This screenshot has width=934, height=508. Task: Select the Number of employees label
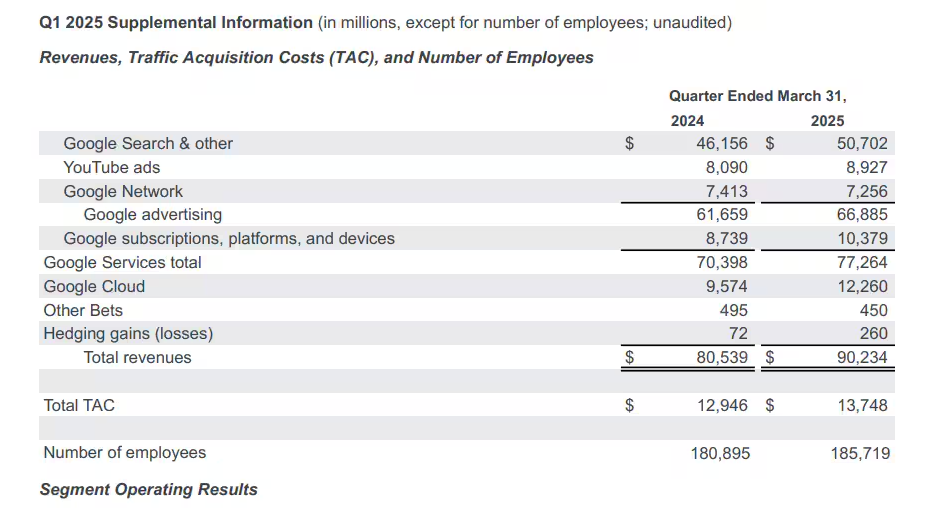125,452
